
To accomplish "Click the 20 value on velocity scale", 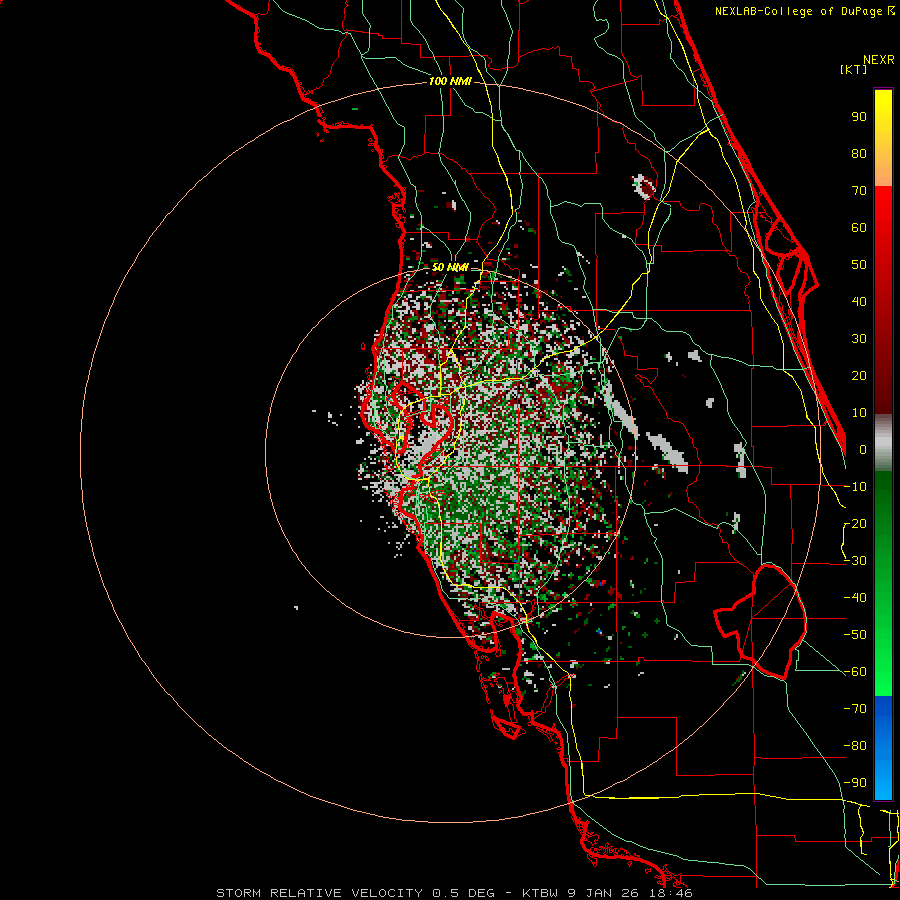I will click(x=859, y=376).
